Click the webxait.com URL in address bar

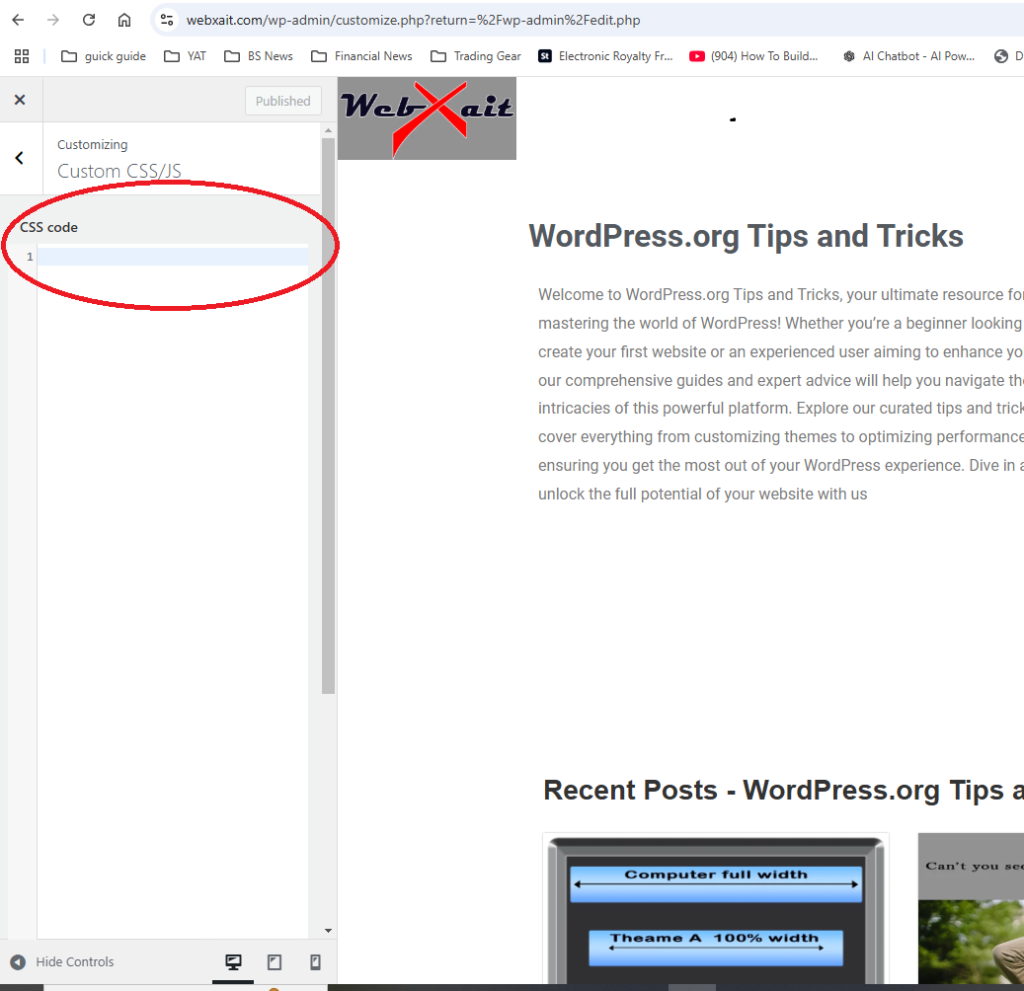click(x=413, y=20)
